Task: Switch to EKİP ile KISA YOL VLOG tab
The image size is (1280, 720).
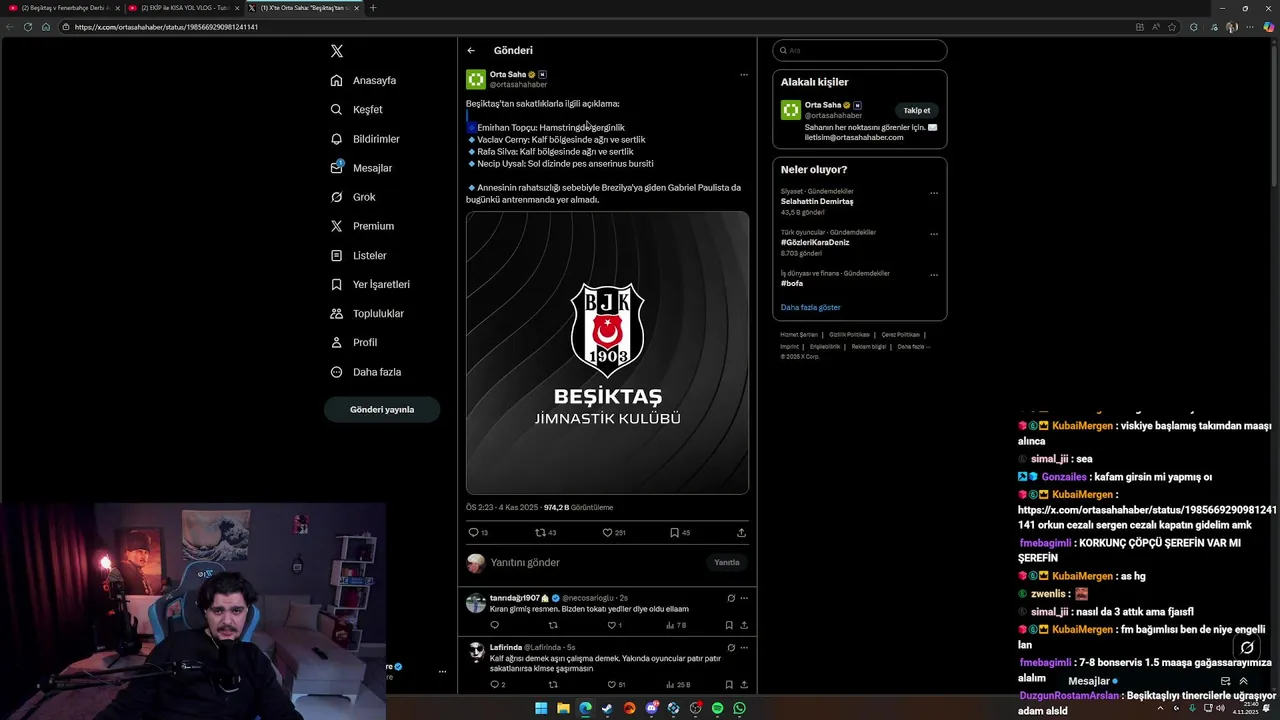Action: tap(184, 8)
